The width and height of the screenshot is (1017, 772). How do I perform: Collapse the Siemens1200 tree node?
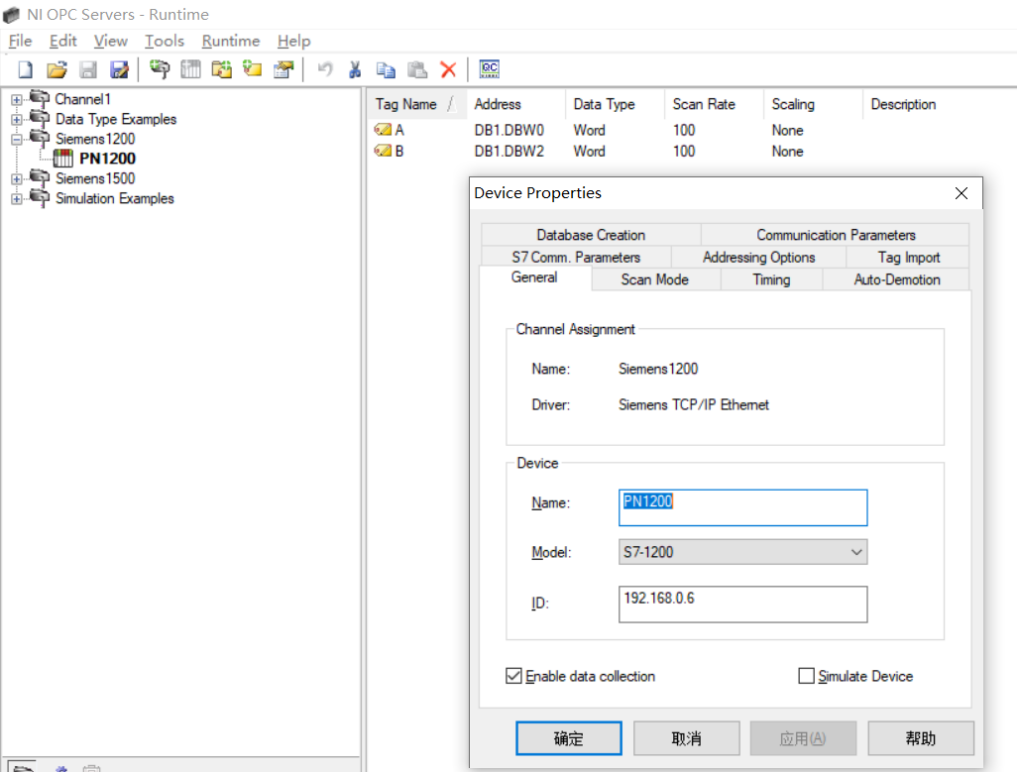click(x=17, y=139)
